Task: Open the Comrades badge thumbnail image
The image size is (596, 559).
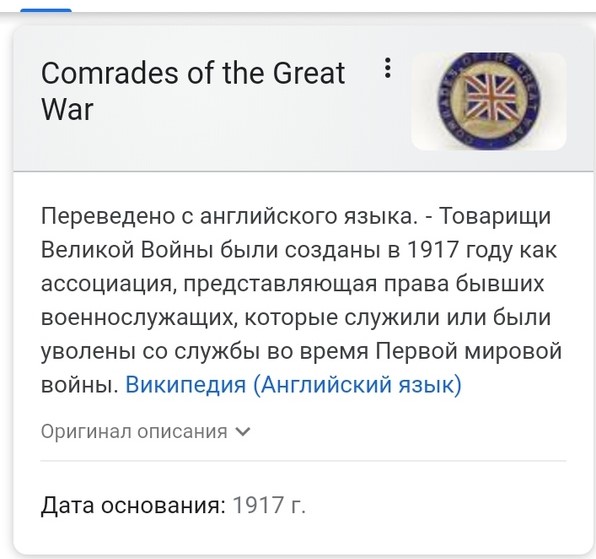Action: tap(489, 101)
